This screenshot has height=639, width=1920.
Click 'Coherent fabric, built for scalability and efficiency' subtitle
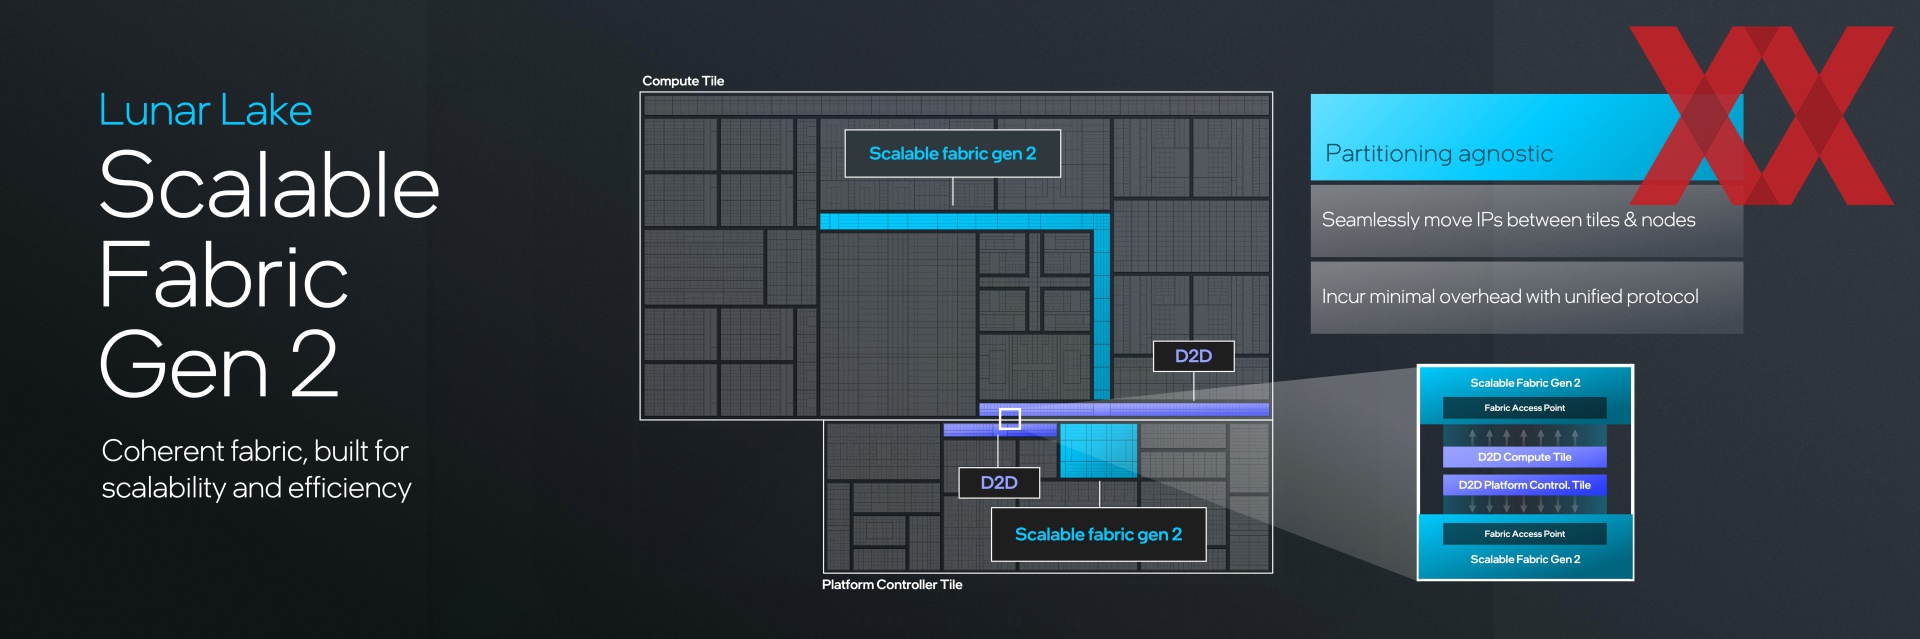coord(256,469)
